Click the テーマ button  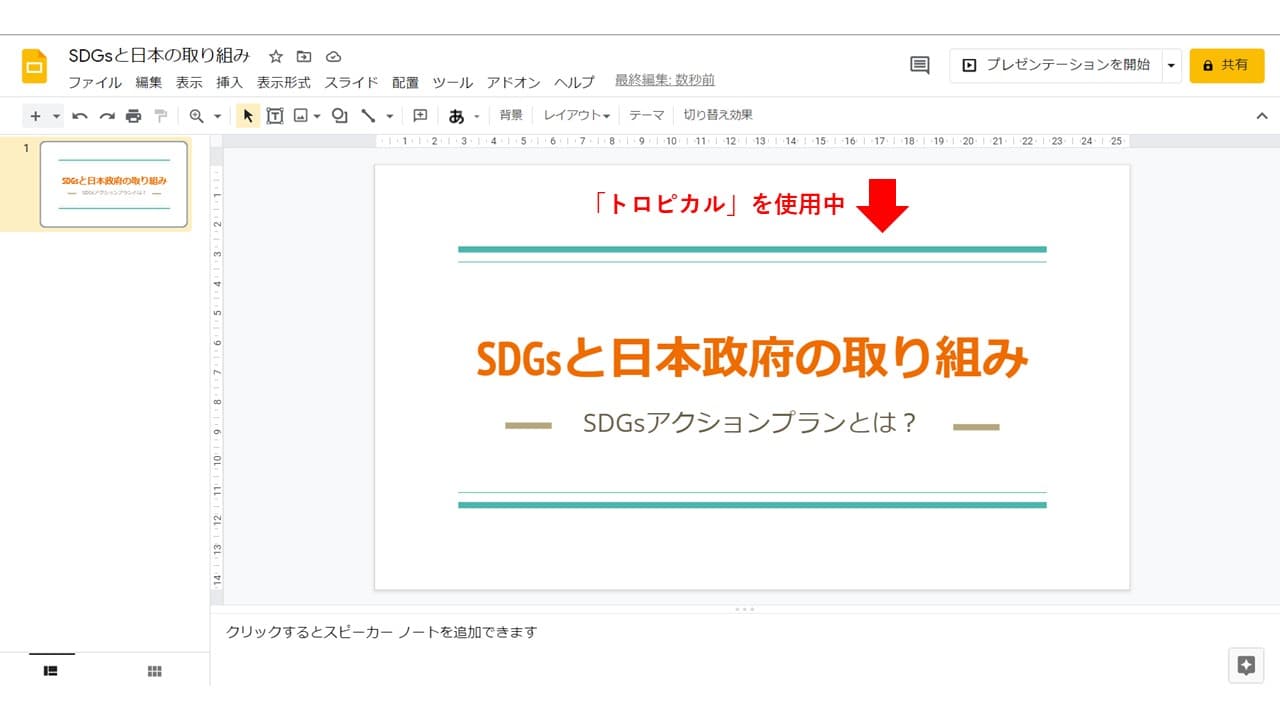pyautogui.click(x=646, y=115)
